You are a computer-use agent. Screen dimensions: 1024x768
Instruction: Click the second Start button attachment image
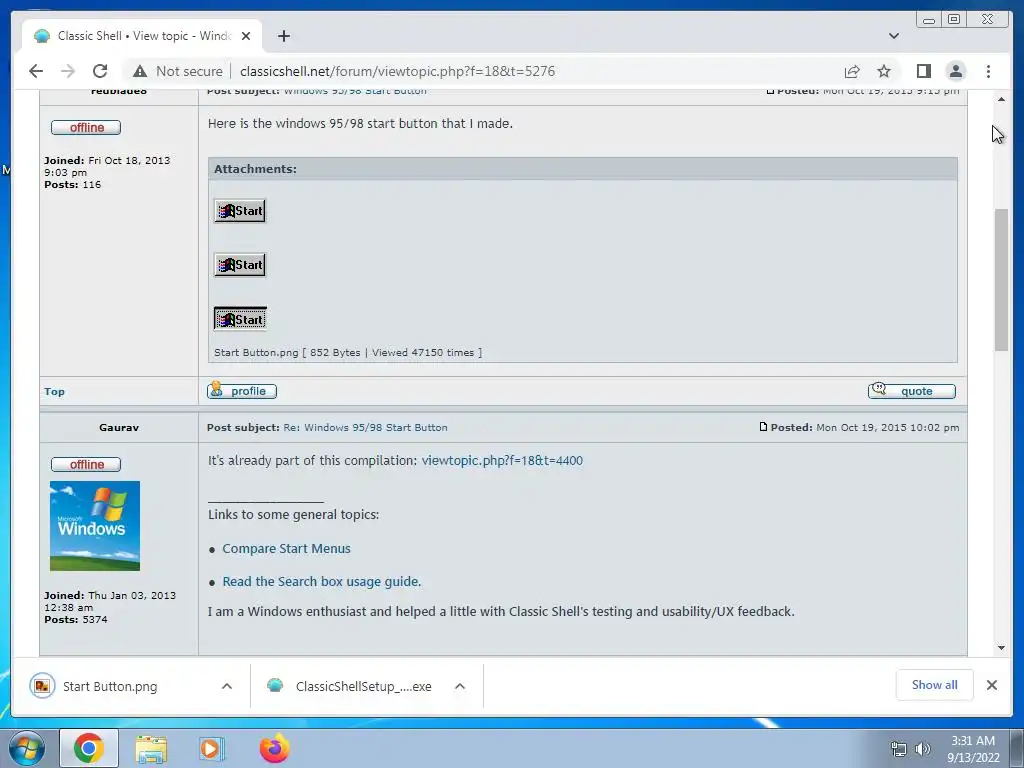pyautogui.click(x=240, y=264)
